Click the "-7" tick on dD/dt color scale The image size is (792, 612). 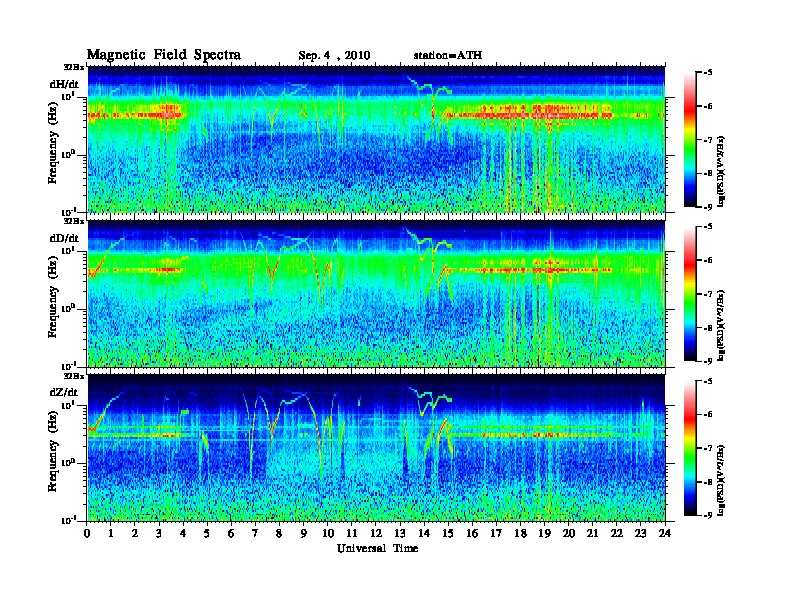(x=708, y=294)
